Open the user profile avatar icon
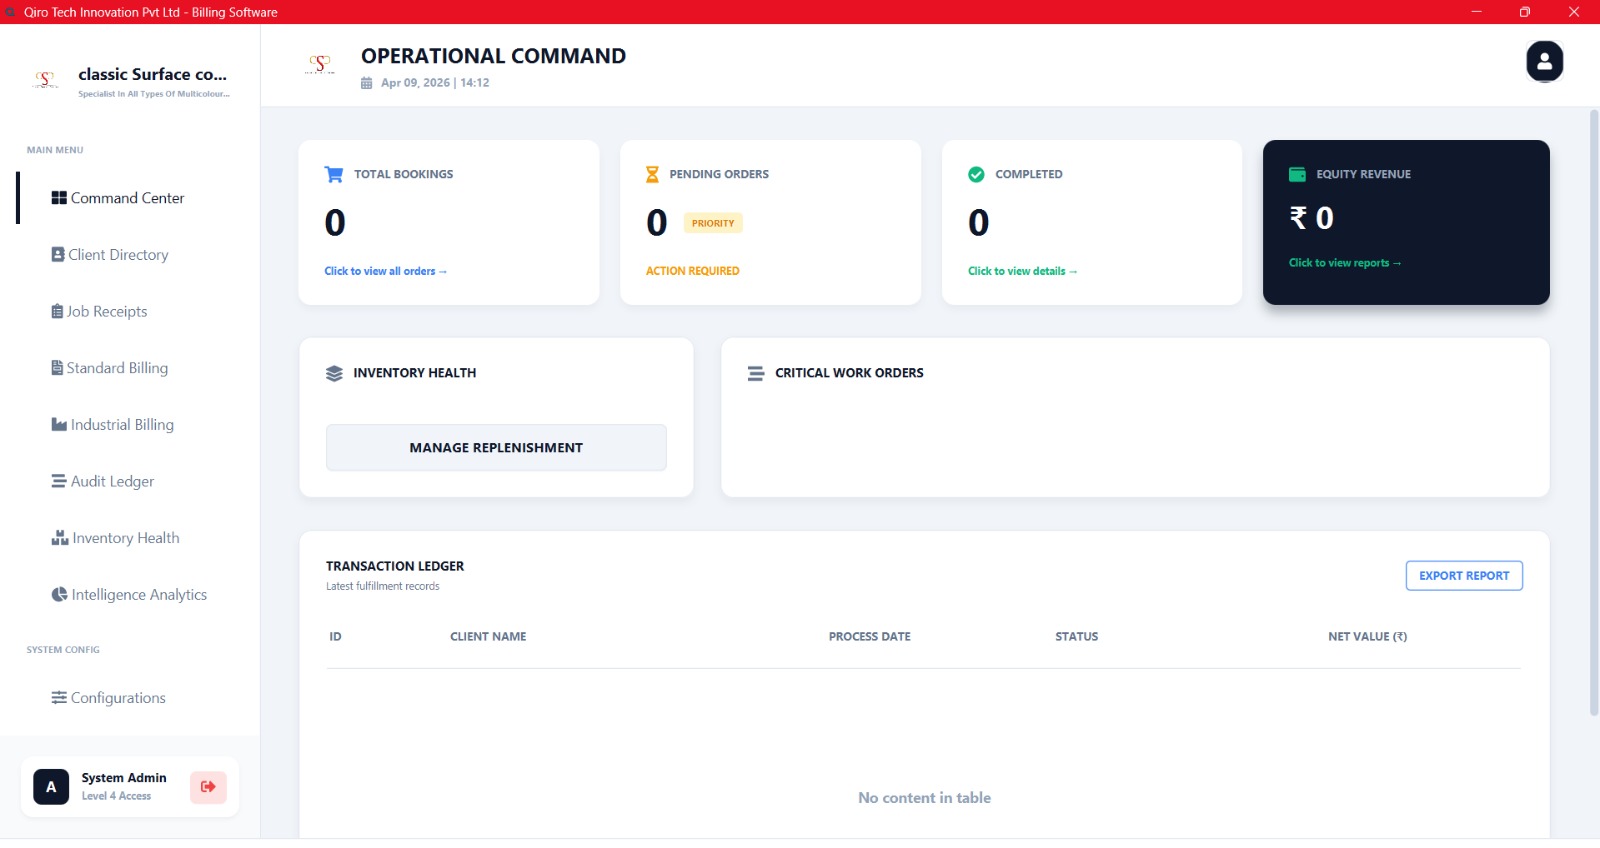Viewport: 1600px width, 848px height. coord(1544,62)
